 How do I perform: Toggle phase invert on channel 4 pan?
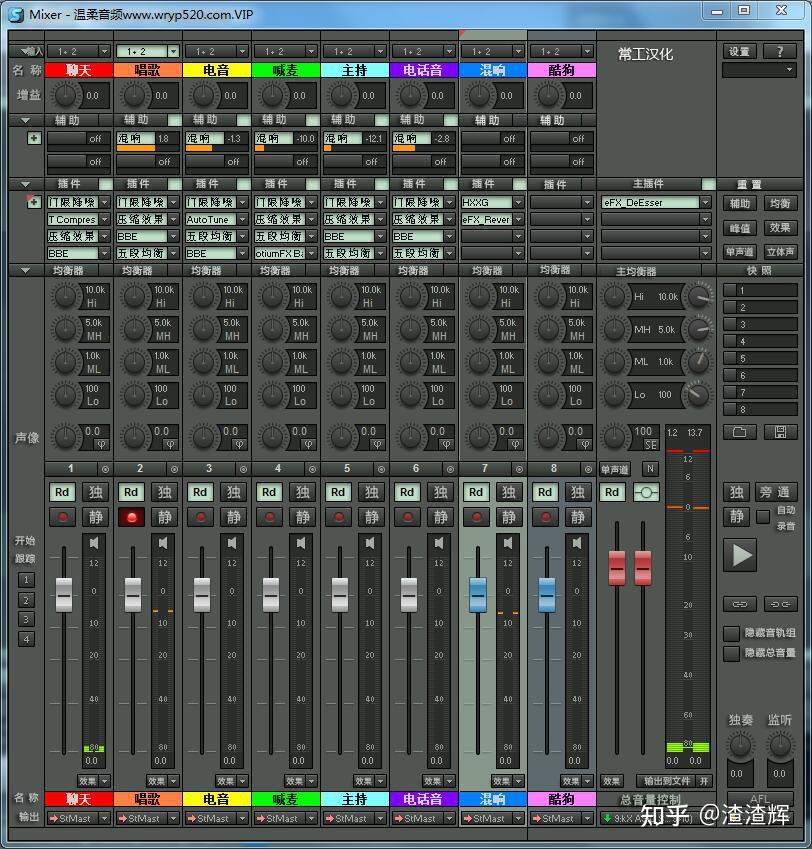tap(309, 445)
